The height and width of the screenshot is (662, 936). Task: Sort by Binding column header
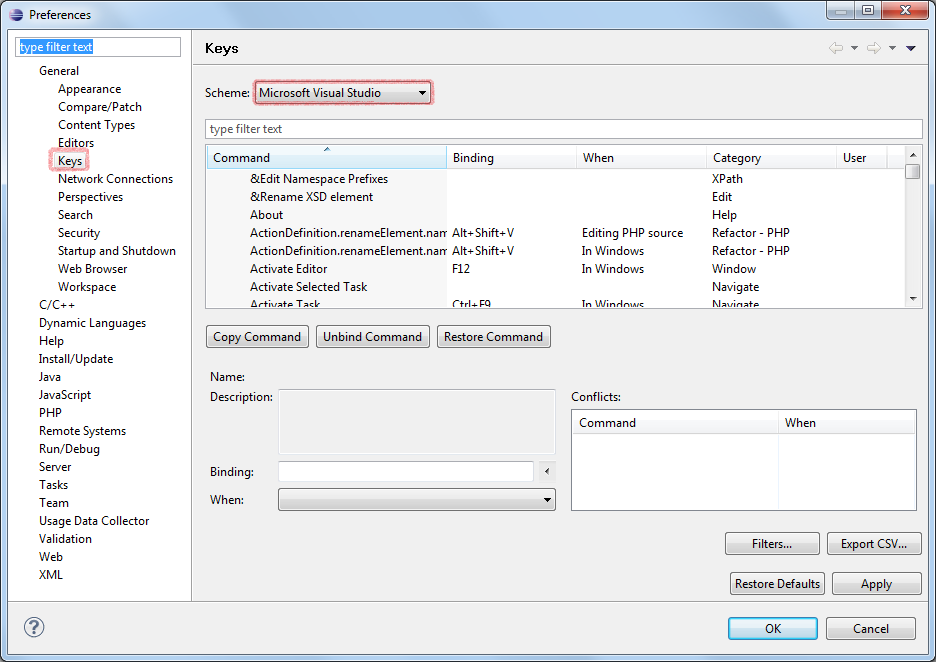point(510,158)
